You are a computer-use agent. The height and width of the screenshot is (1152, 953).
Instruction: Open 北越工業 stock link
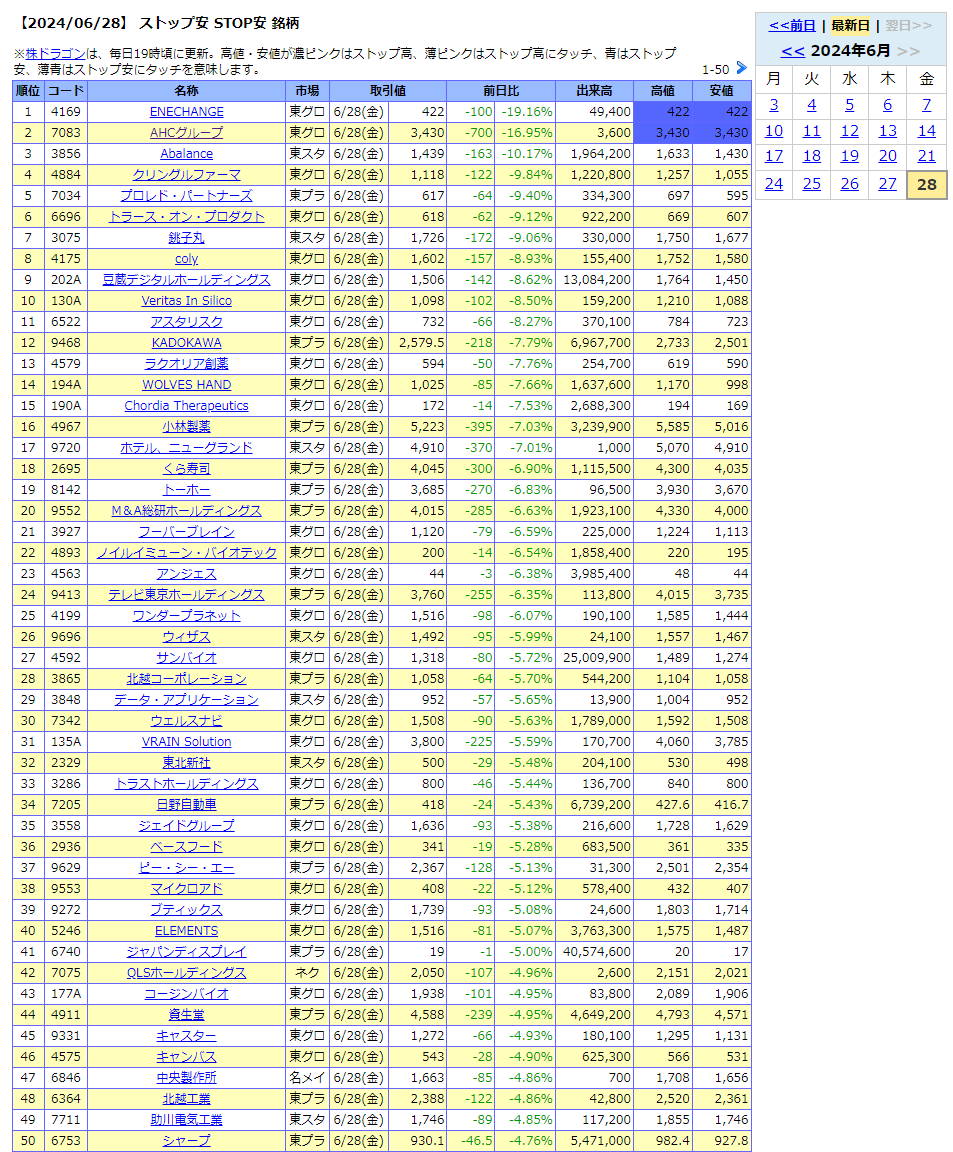pos(187,1099)
